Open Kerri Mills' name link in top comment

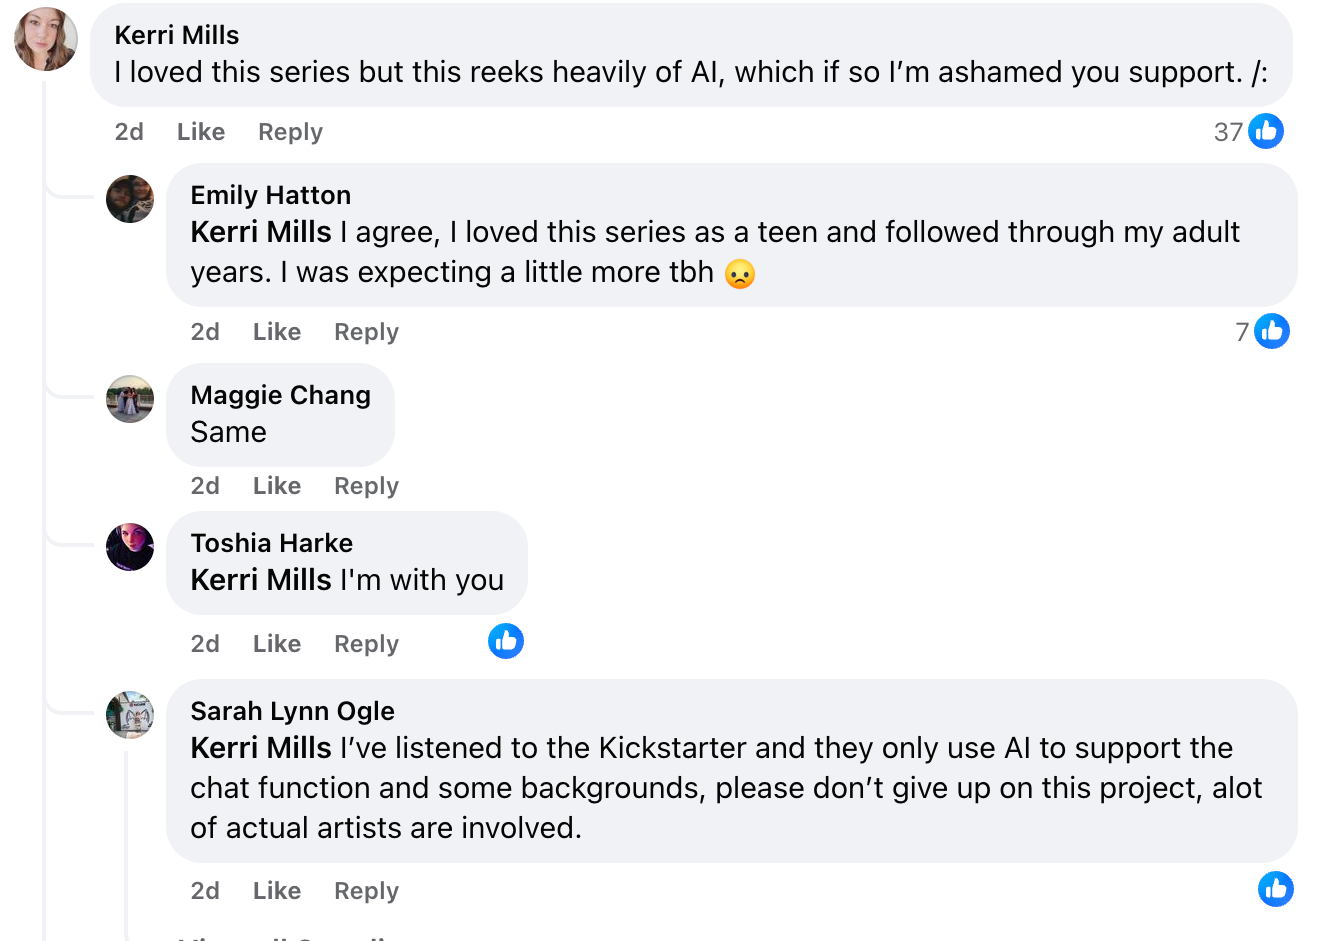pos(177,35)
